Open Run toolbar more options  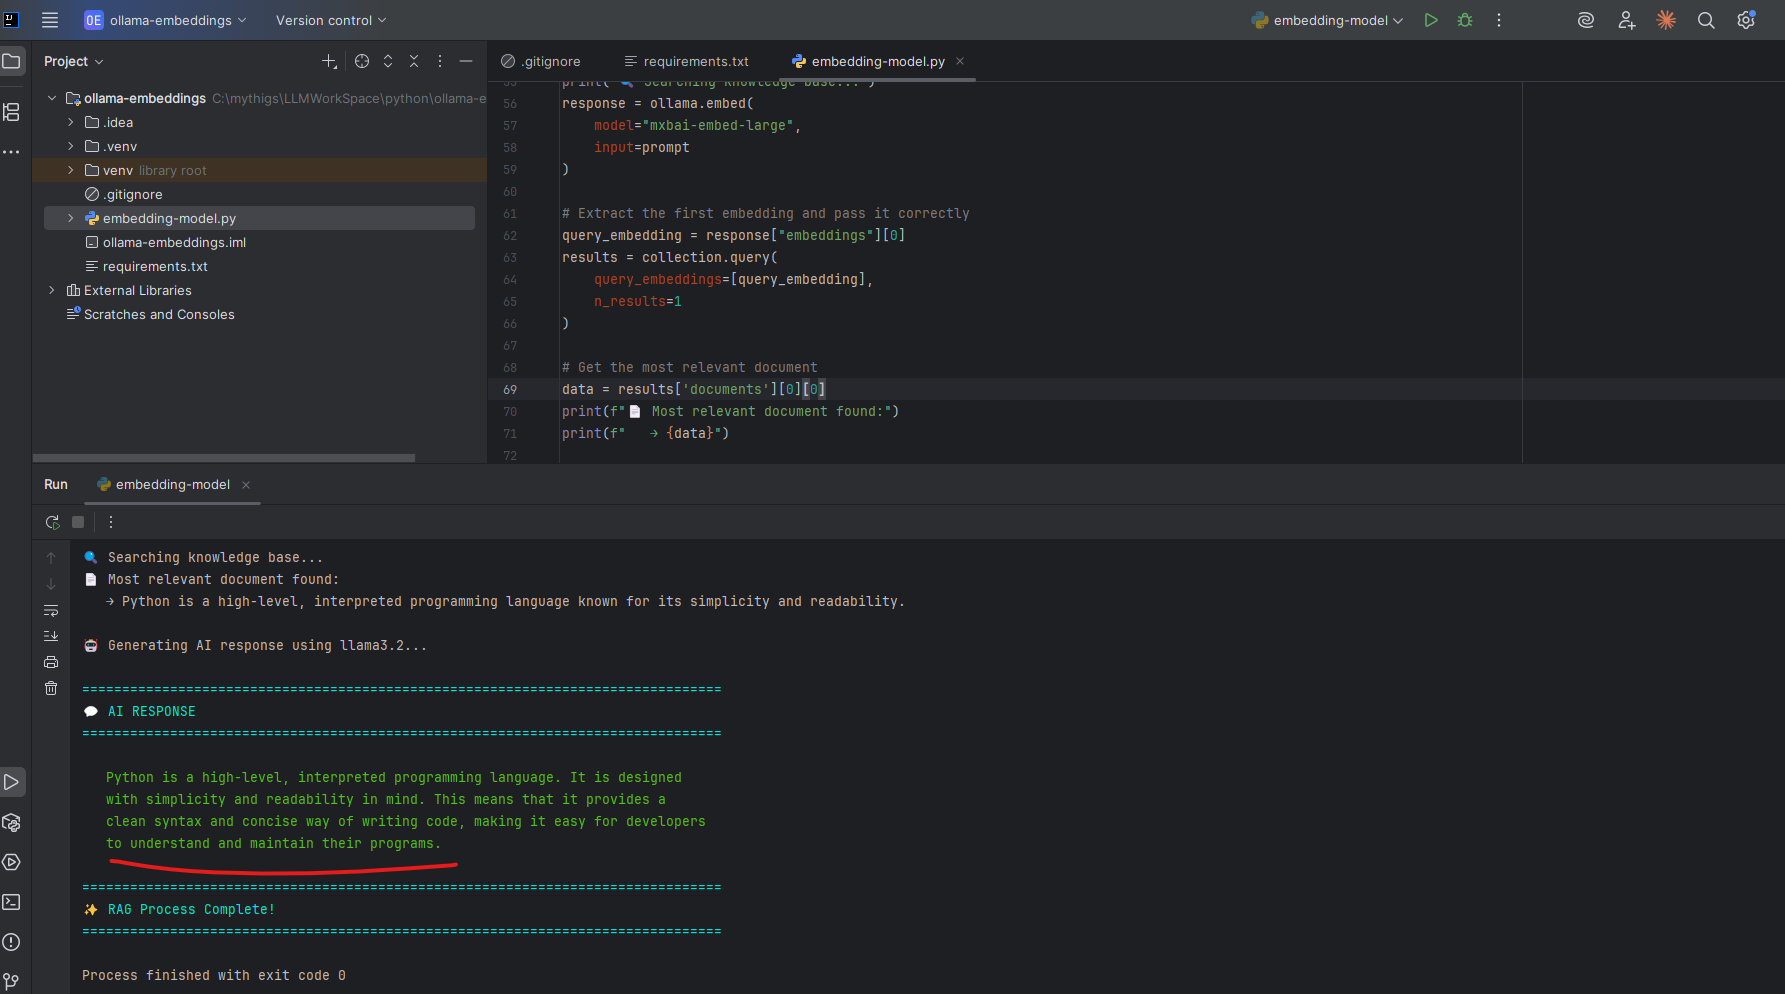click(x=111, y=522)
